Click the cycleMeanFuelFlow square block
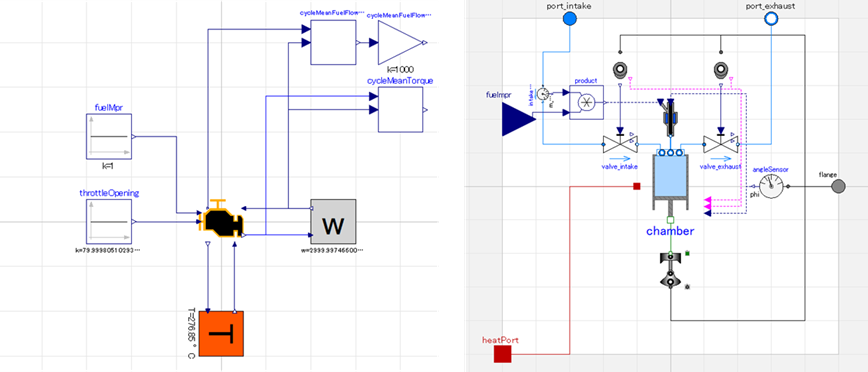 (x=333, y=43)
